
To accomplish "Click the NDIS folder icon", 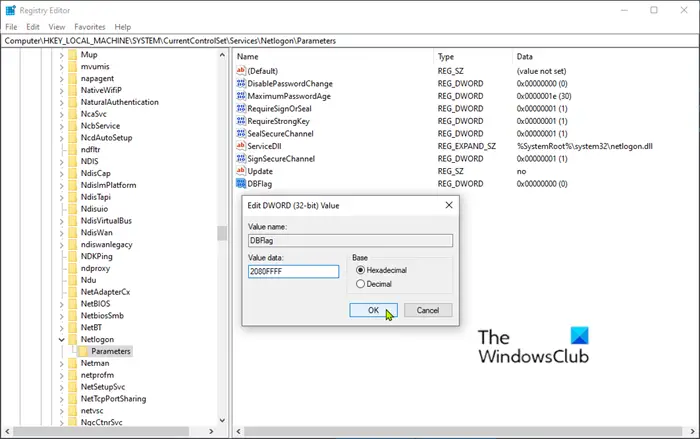I will click(x=73, y=161).
